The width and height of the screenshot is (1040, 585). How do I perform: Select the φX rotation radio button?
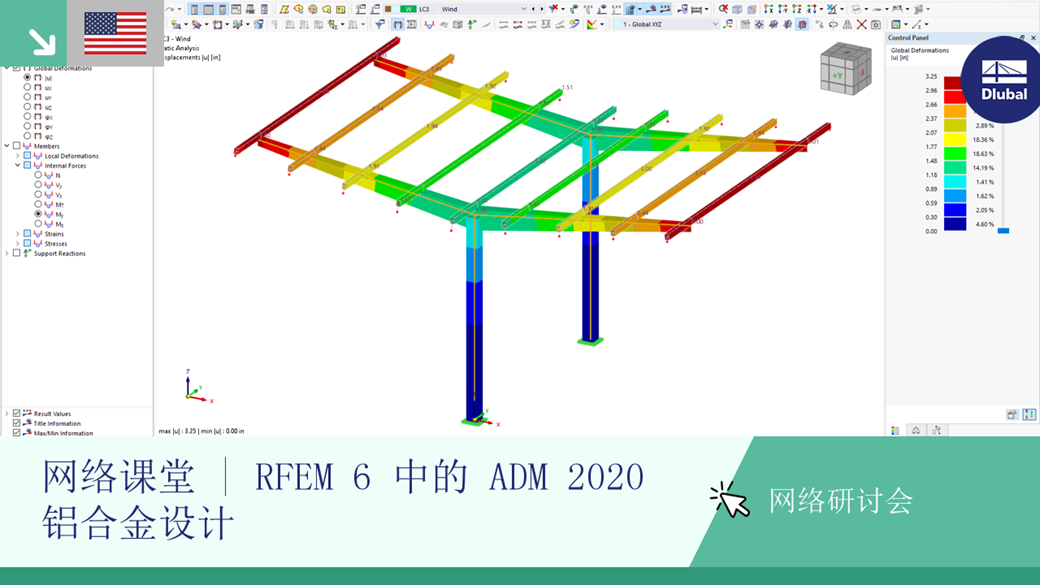pyautogui.click(x=27, y=116)
